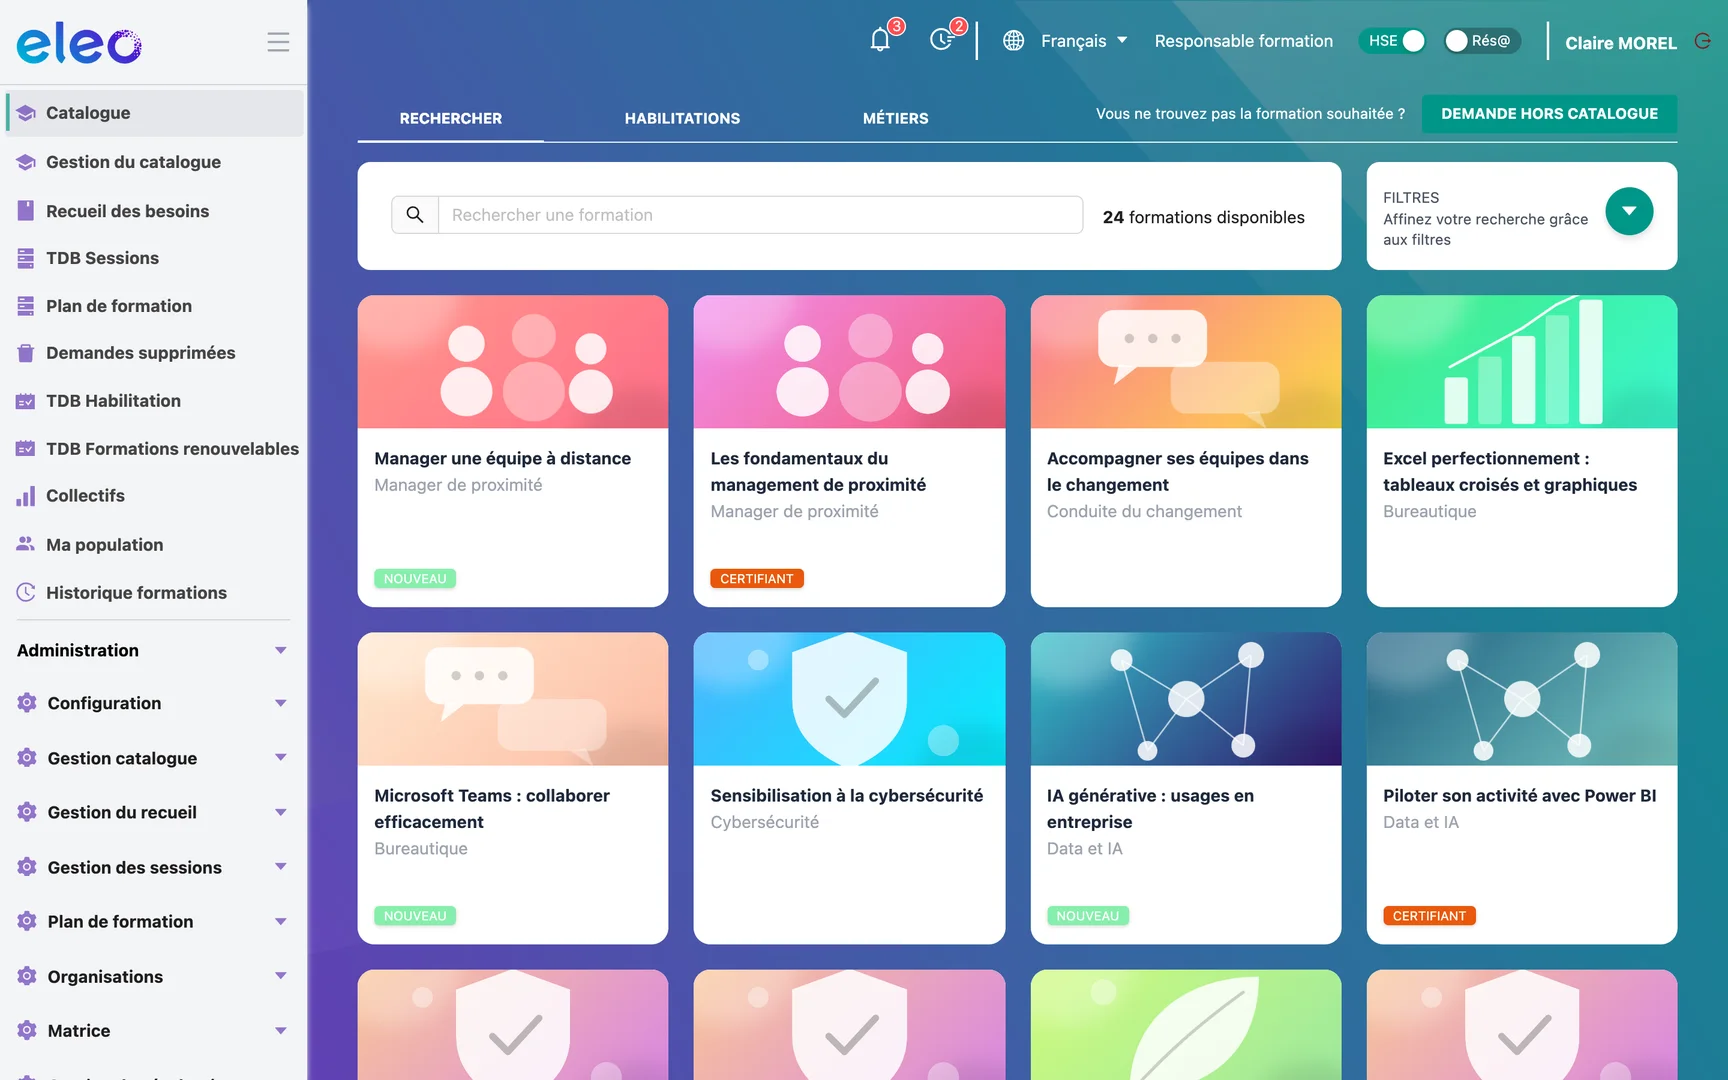Click the Configuration gear icon
This screenshot has height=1080, width=1728.
pyautogui.click(x=27, y=702)
